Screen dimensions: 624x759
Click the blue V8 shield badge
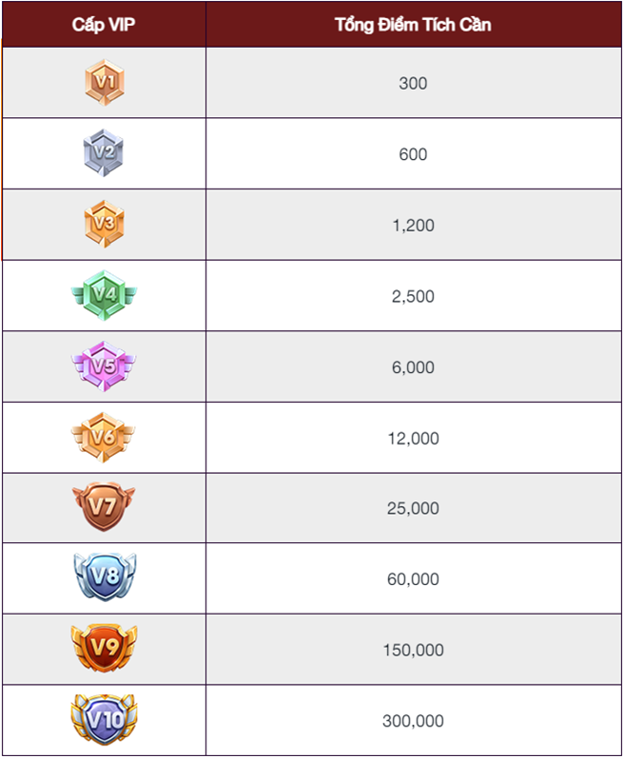point(105,577)
